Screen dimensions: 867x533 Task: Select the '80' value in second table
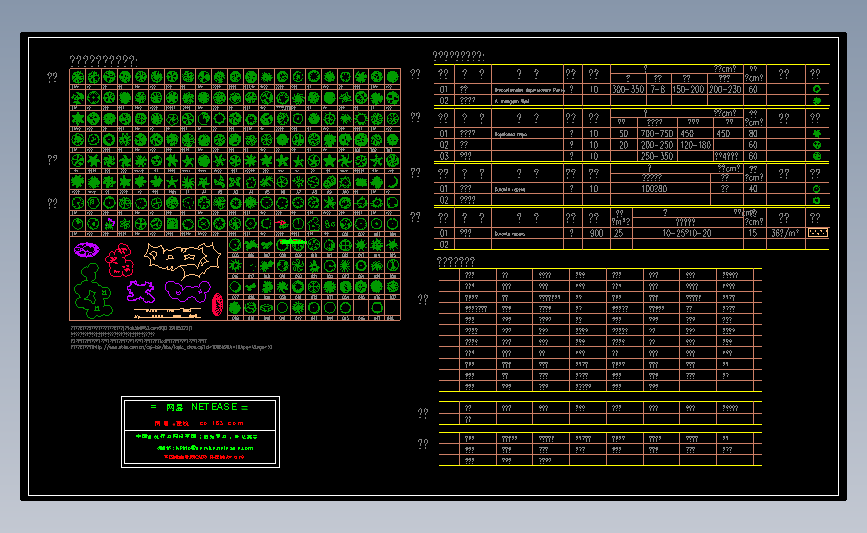(753, 134)
